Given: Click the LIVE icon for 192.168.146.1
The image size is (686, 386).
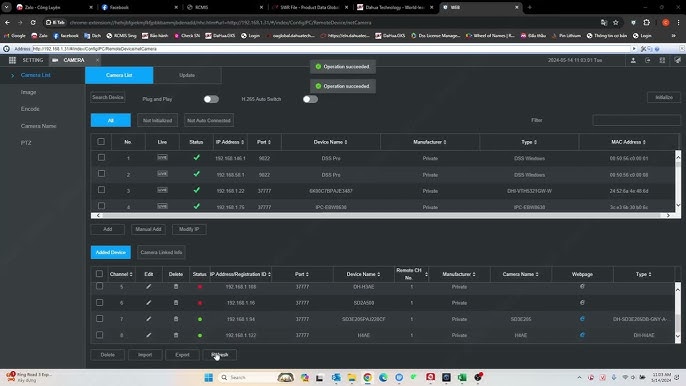Looking at the screenshot, I should pos(162,158).
